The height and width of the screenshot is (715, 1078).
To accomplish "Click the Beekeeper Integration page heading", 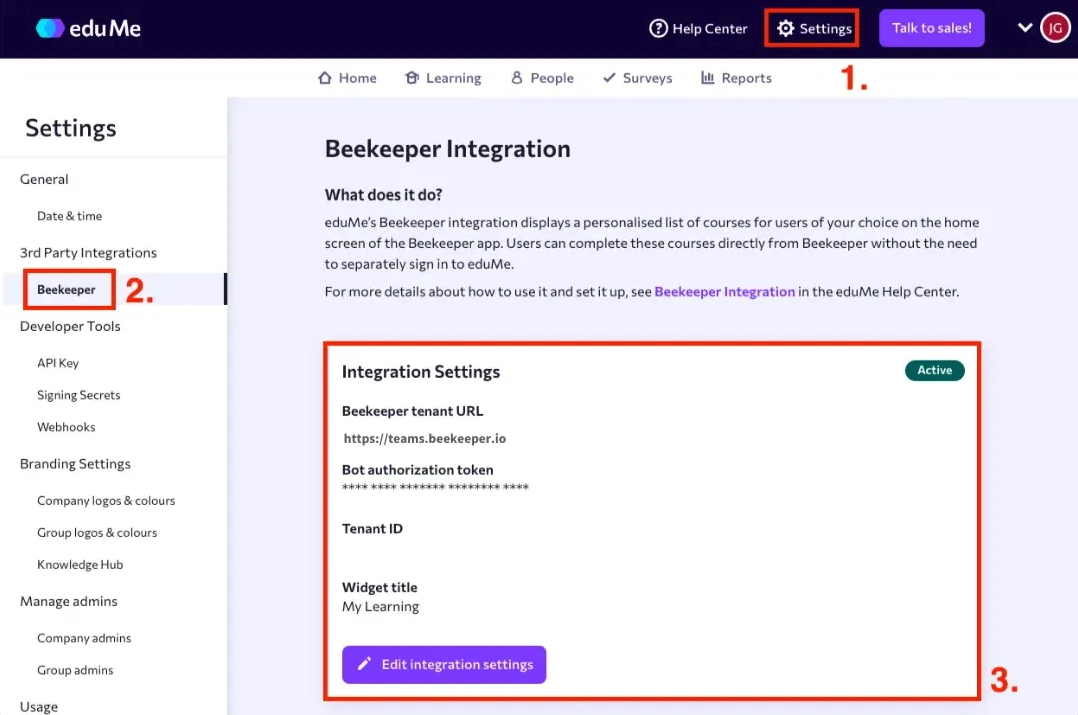I will [x=448, y=148].
